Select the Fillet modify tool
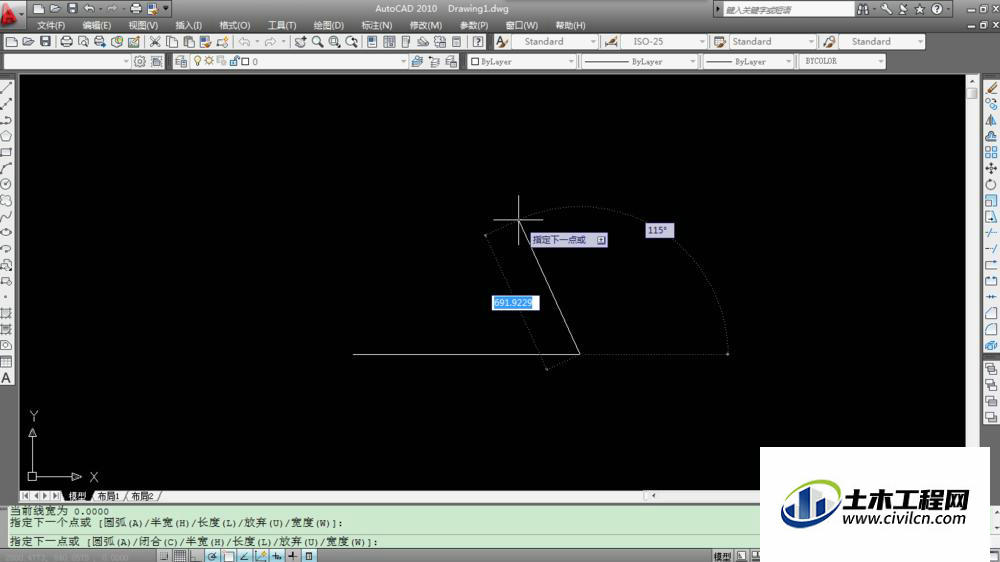 click(991, 329)
